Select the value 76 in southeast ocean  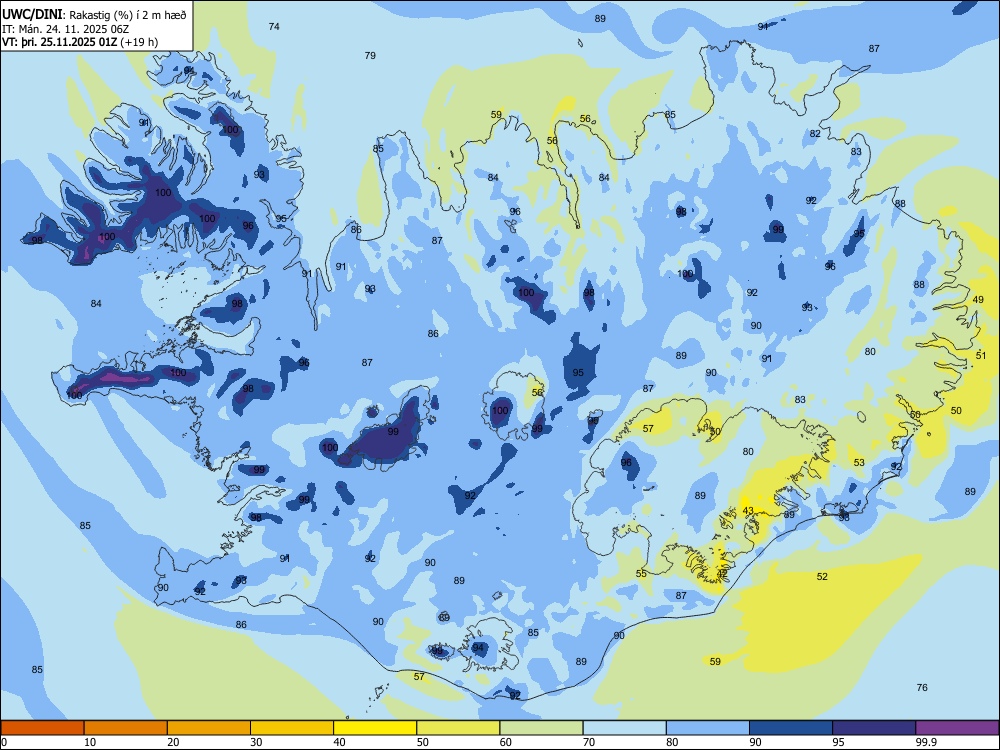pos(922,687)
